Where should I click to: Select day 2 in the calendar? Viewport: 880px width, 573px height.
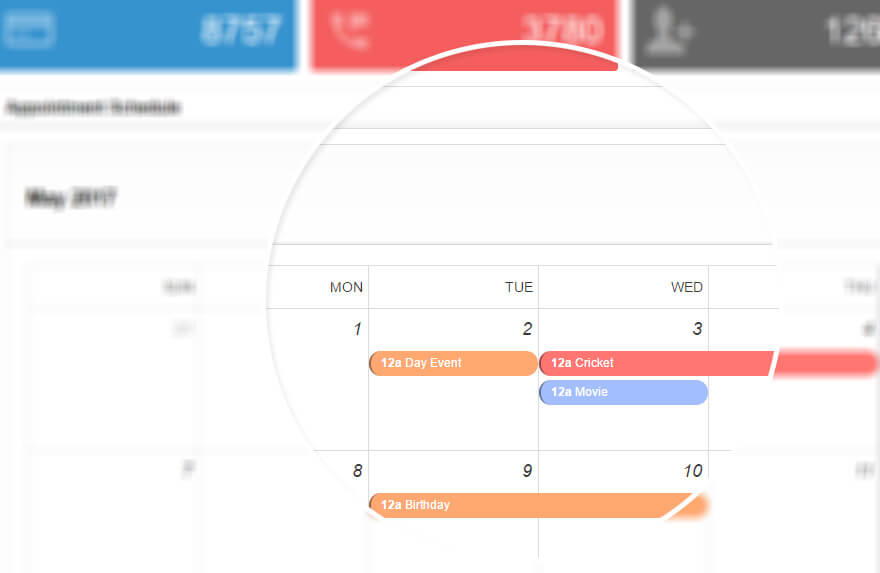pos(527,329)
